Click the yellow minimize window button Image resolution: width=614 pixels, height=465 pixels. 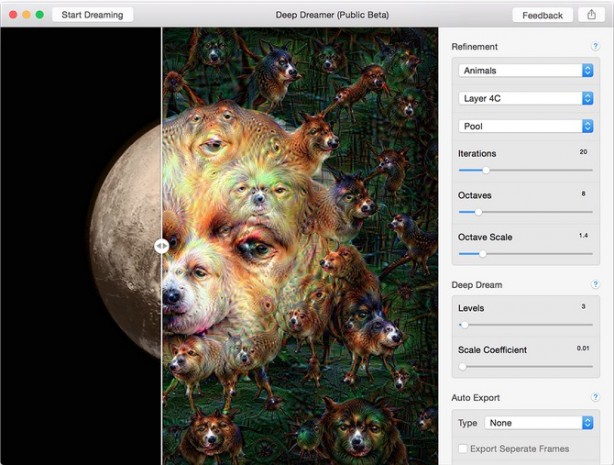(x=27, y=15)
